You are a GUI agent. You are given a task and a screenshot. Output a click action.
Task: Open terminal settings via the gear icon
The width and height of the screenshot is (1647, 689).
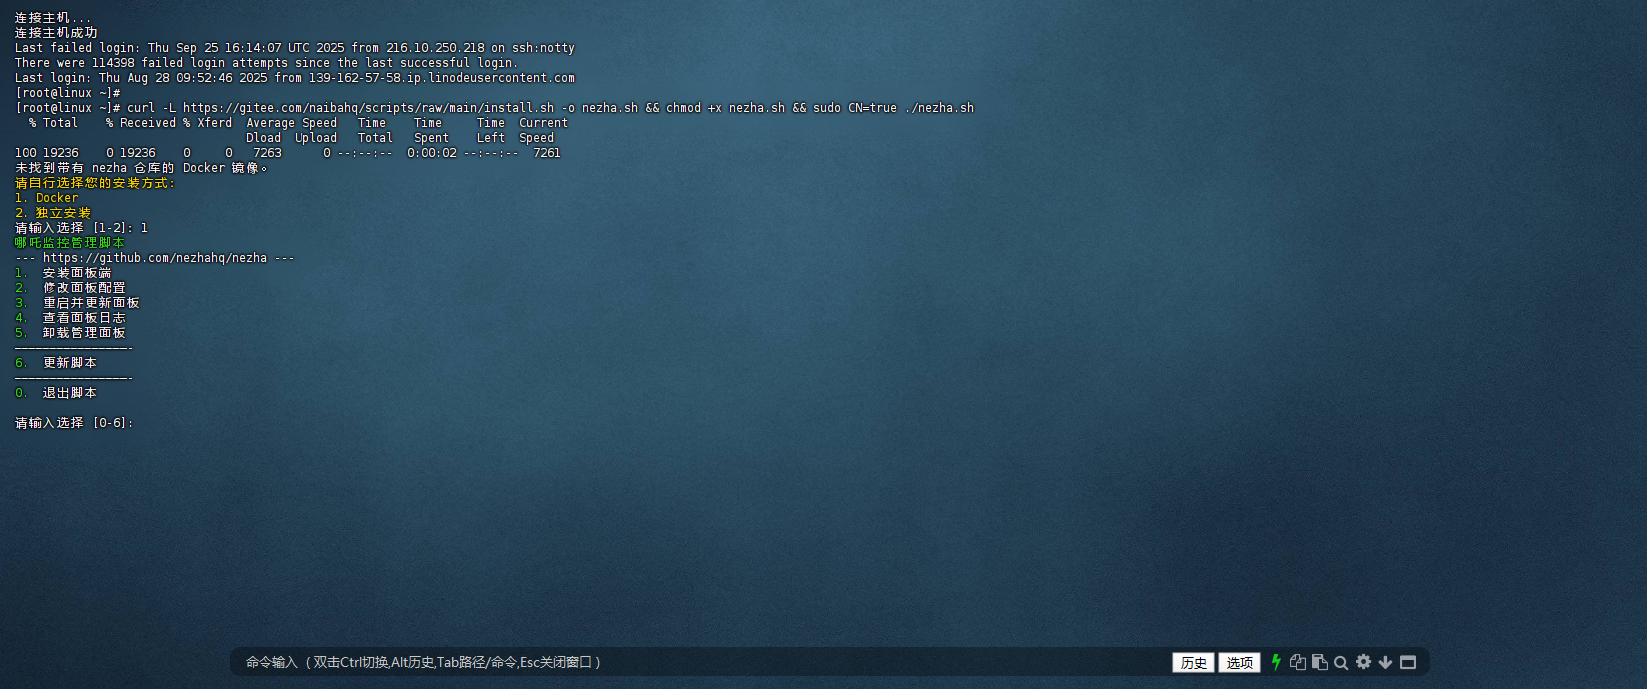1363,662
